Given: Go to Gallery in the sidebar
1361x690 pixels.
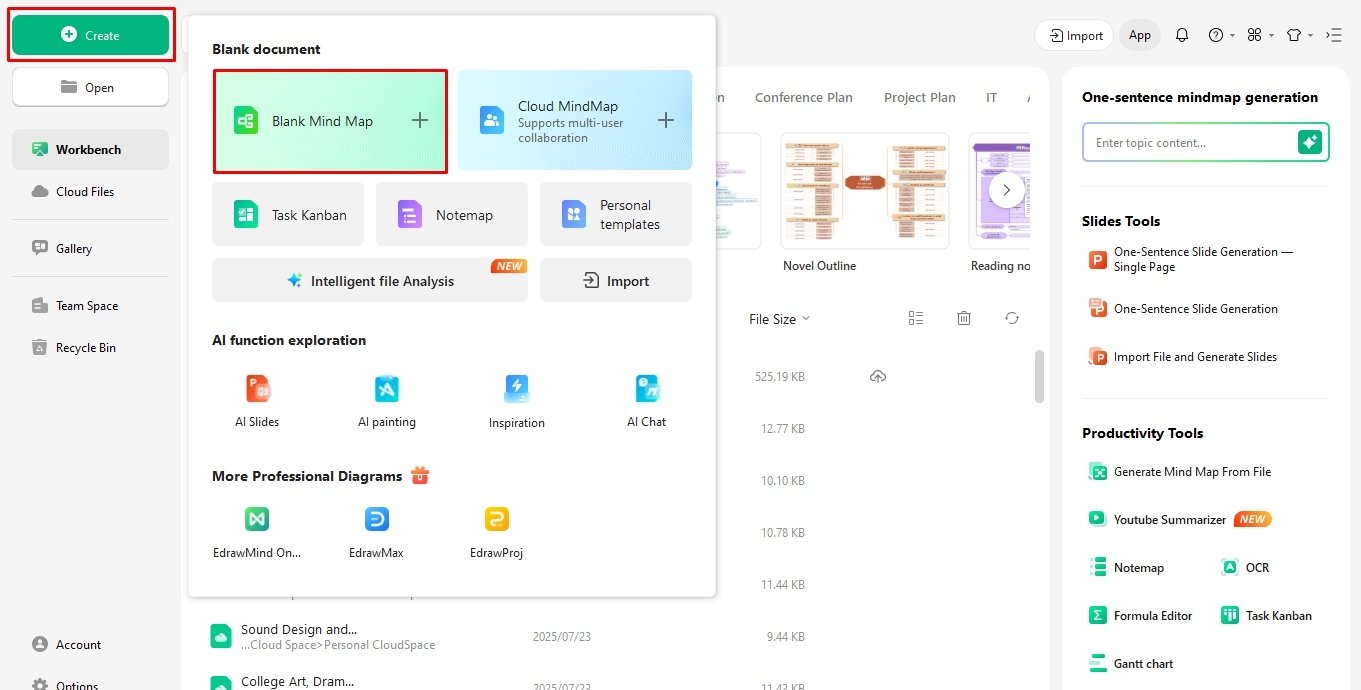Looking at the screenshot, I should tap(90, 248).
